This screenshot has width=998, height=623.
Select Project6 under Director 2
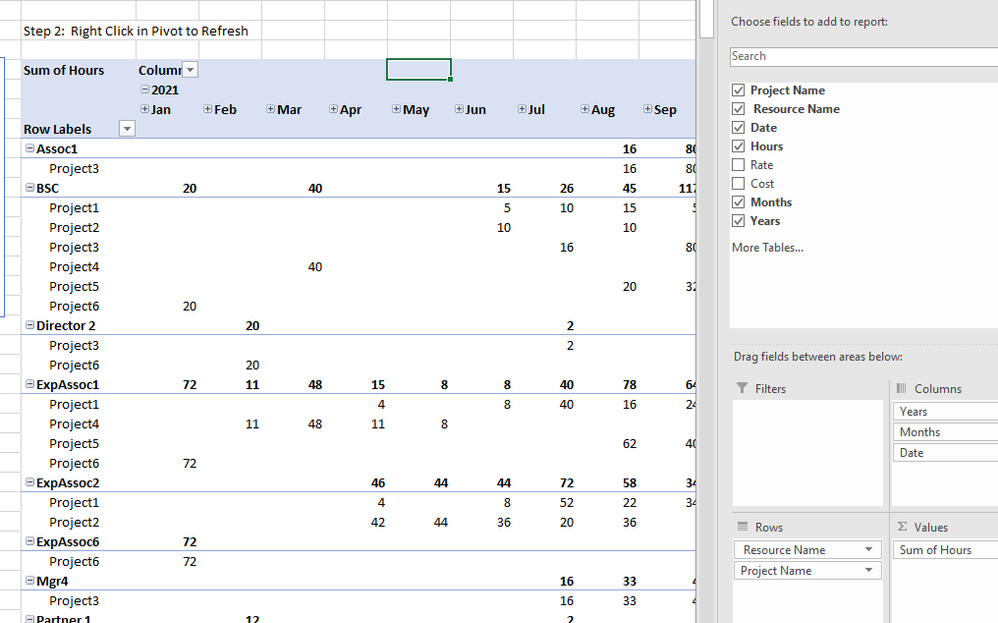pyautogui.click(x=74, y=365)
